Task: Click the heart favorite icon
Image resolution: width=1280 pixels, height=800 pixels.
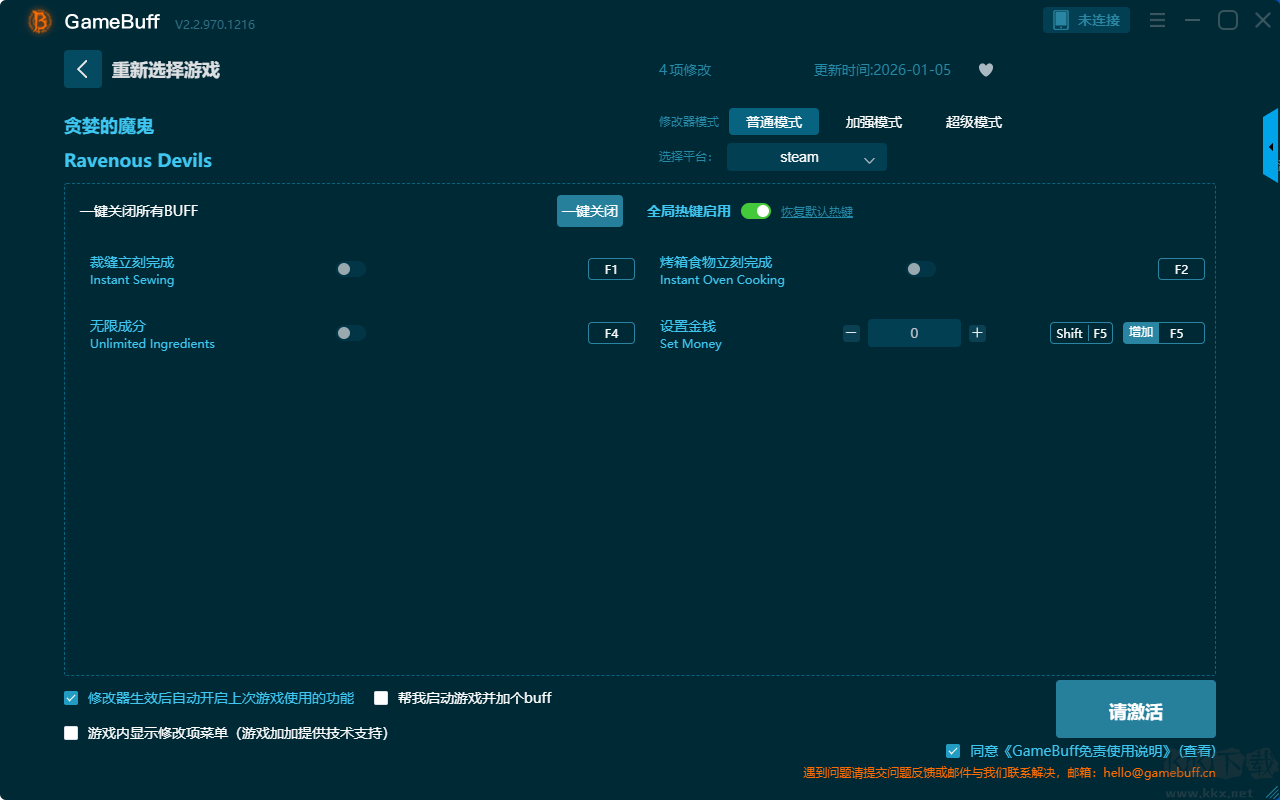Action: pyautogui.click(x=985, y=70)
